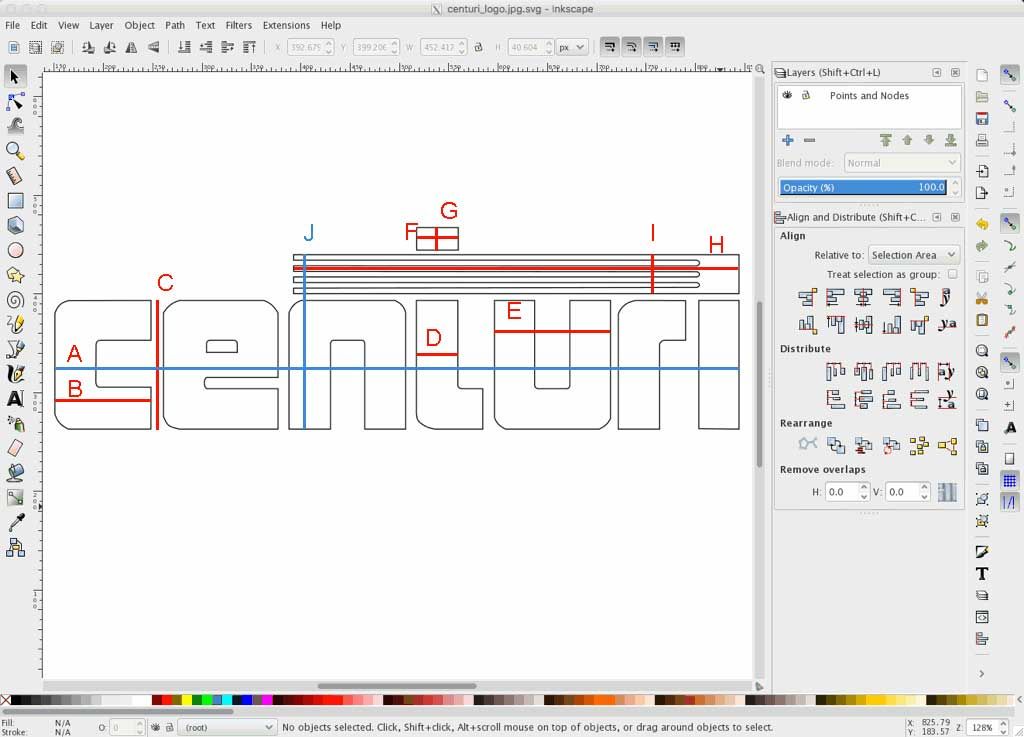1024x737 pixels.
Task: Pick the Rectangle drawing tool
Action: click(15, 201)
